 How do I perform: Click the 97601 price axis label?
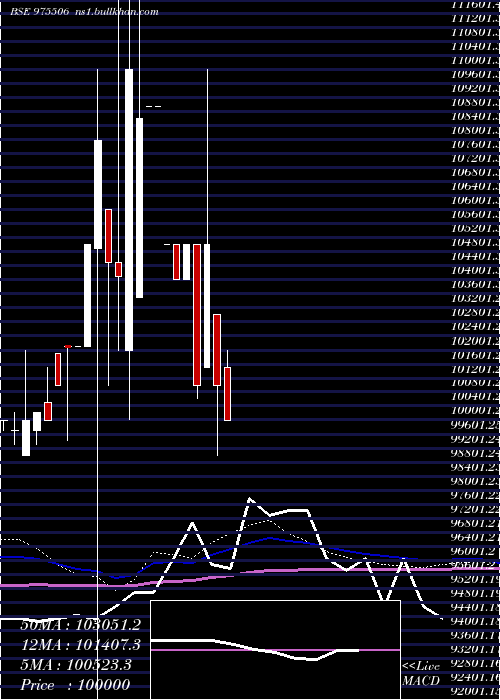(475, 495)
